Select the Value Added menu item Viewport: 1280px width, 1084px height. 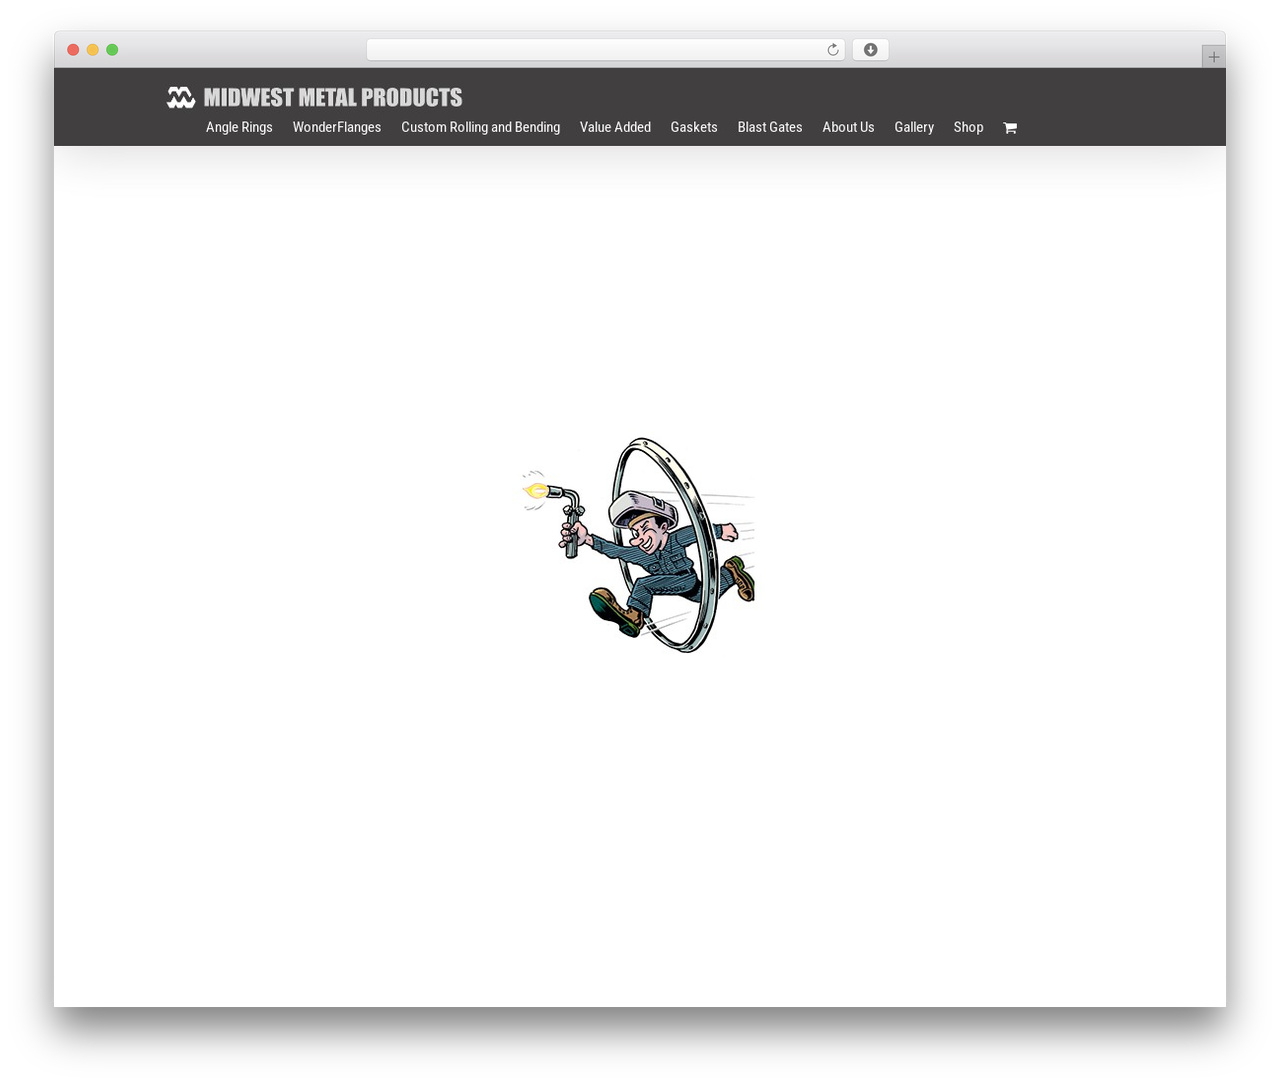pyautogui.click(x=615, y=127)
